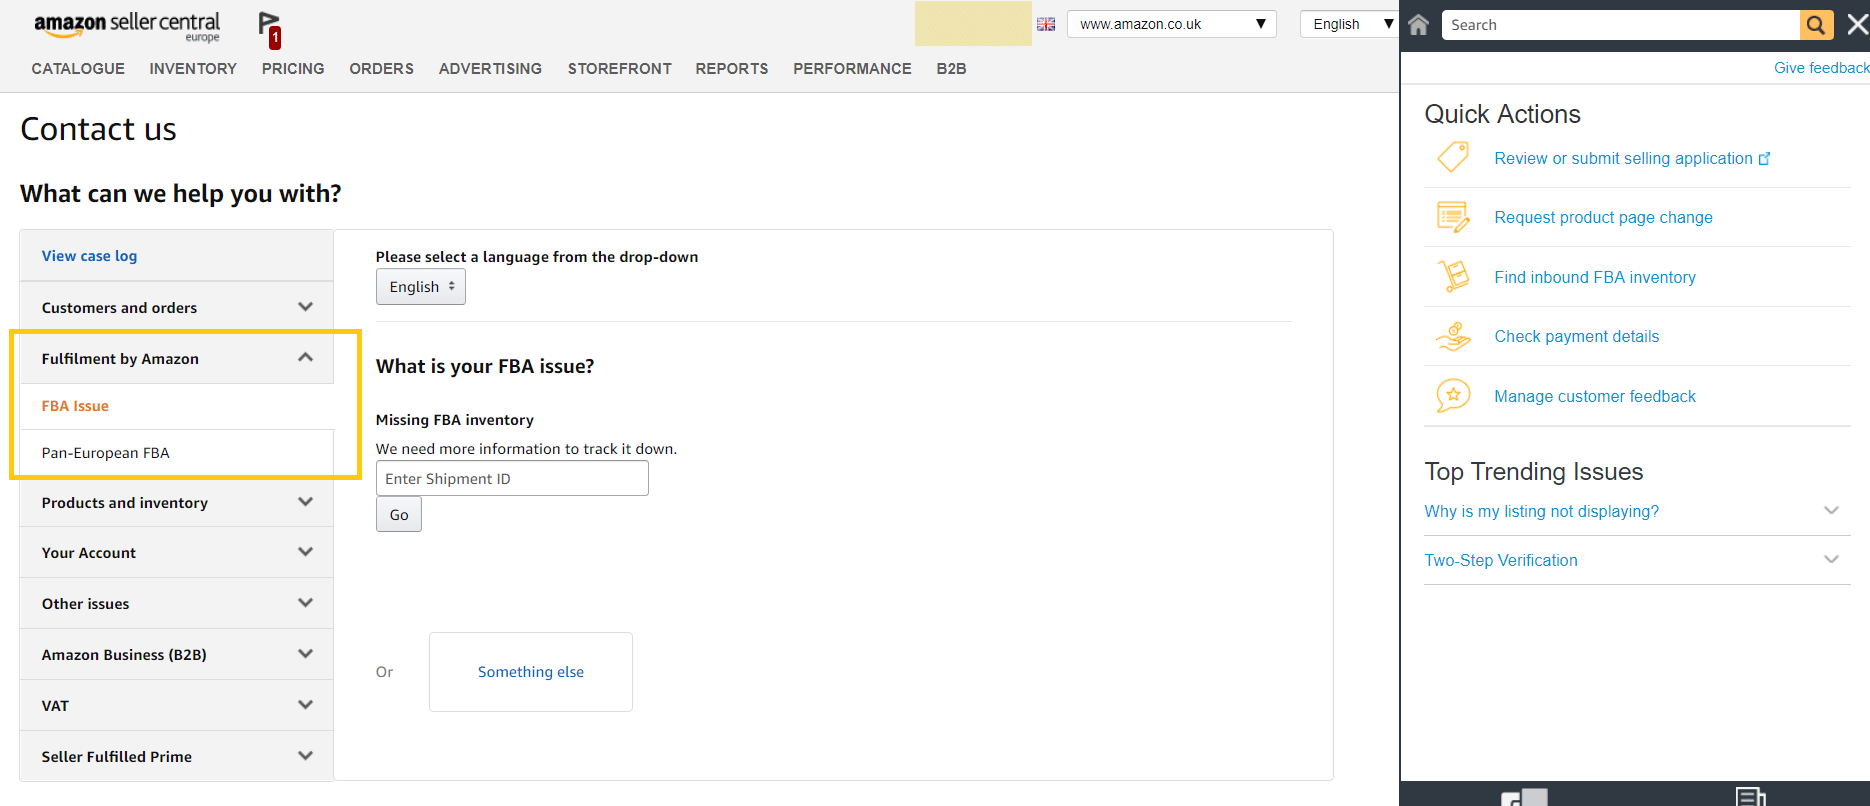Click the help panel Search field

pos(1620,25)
